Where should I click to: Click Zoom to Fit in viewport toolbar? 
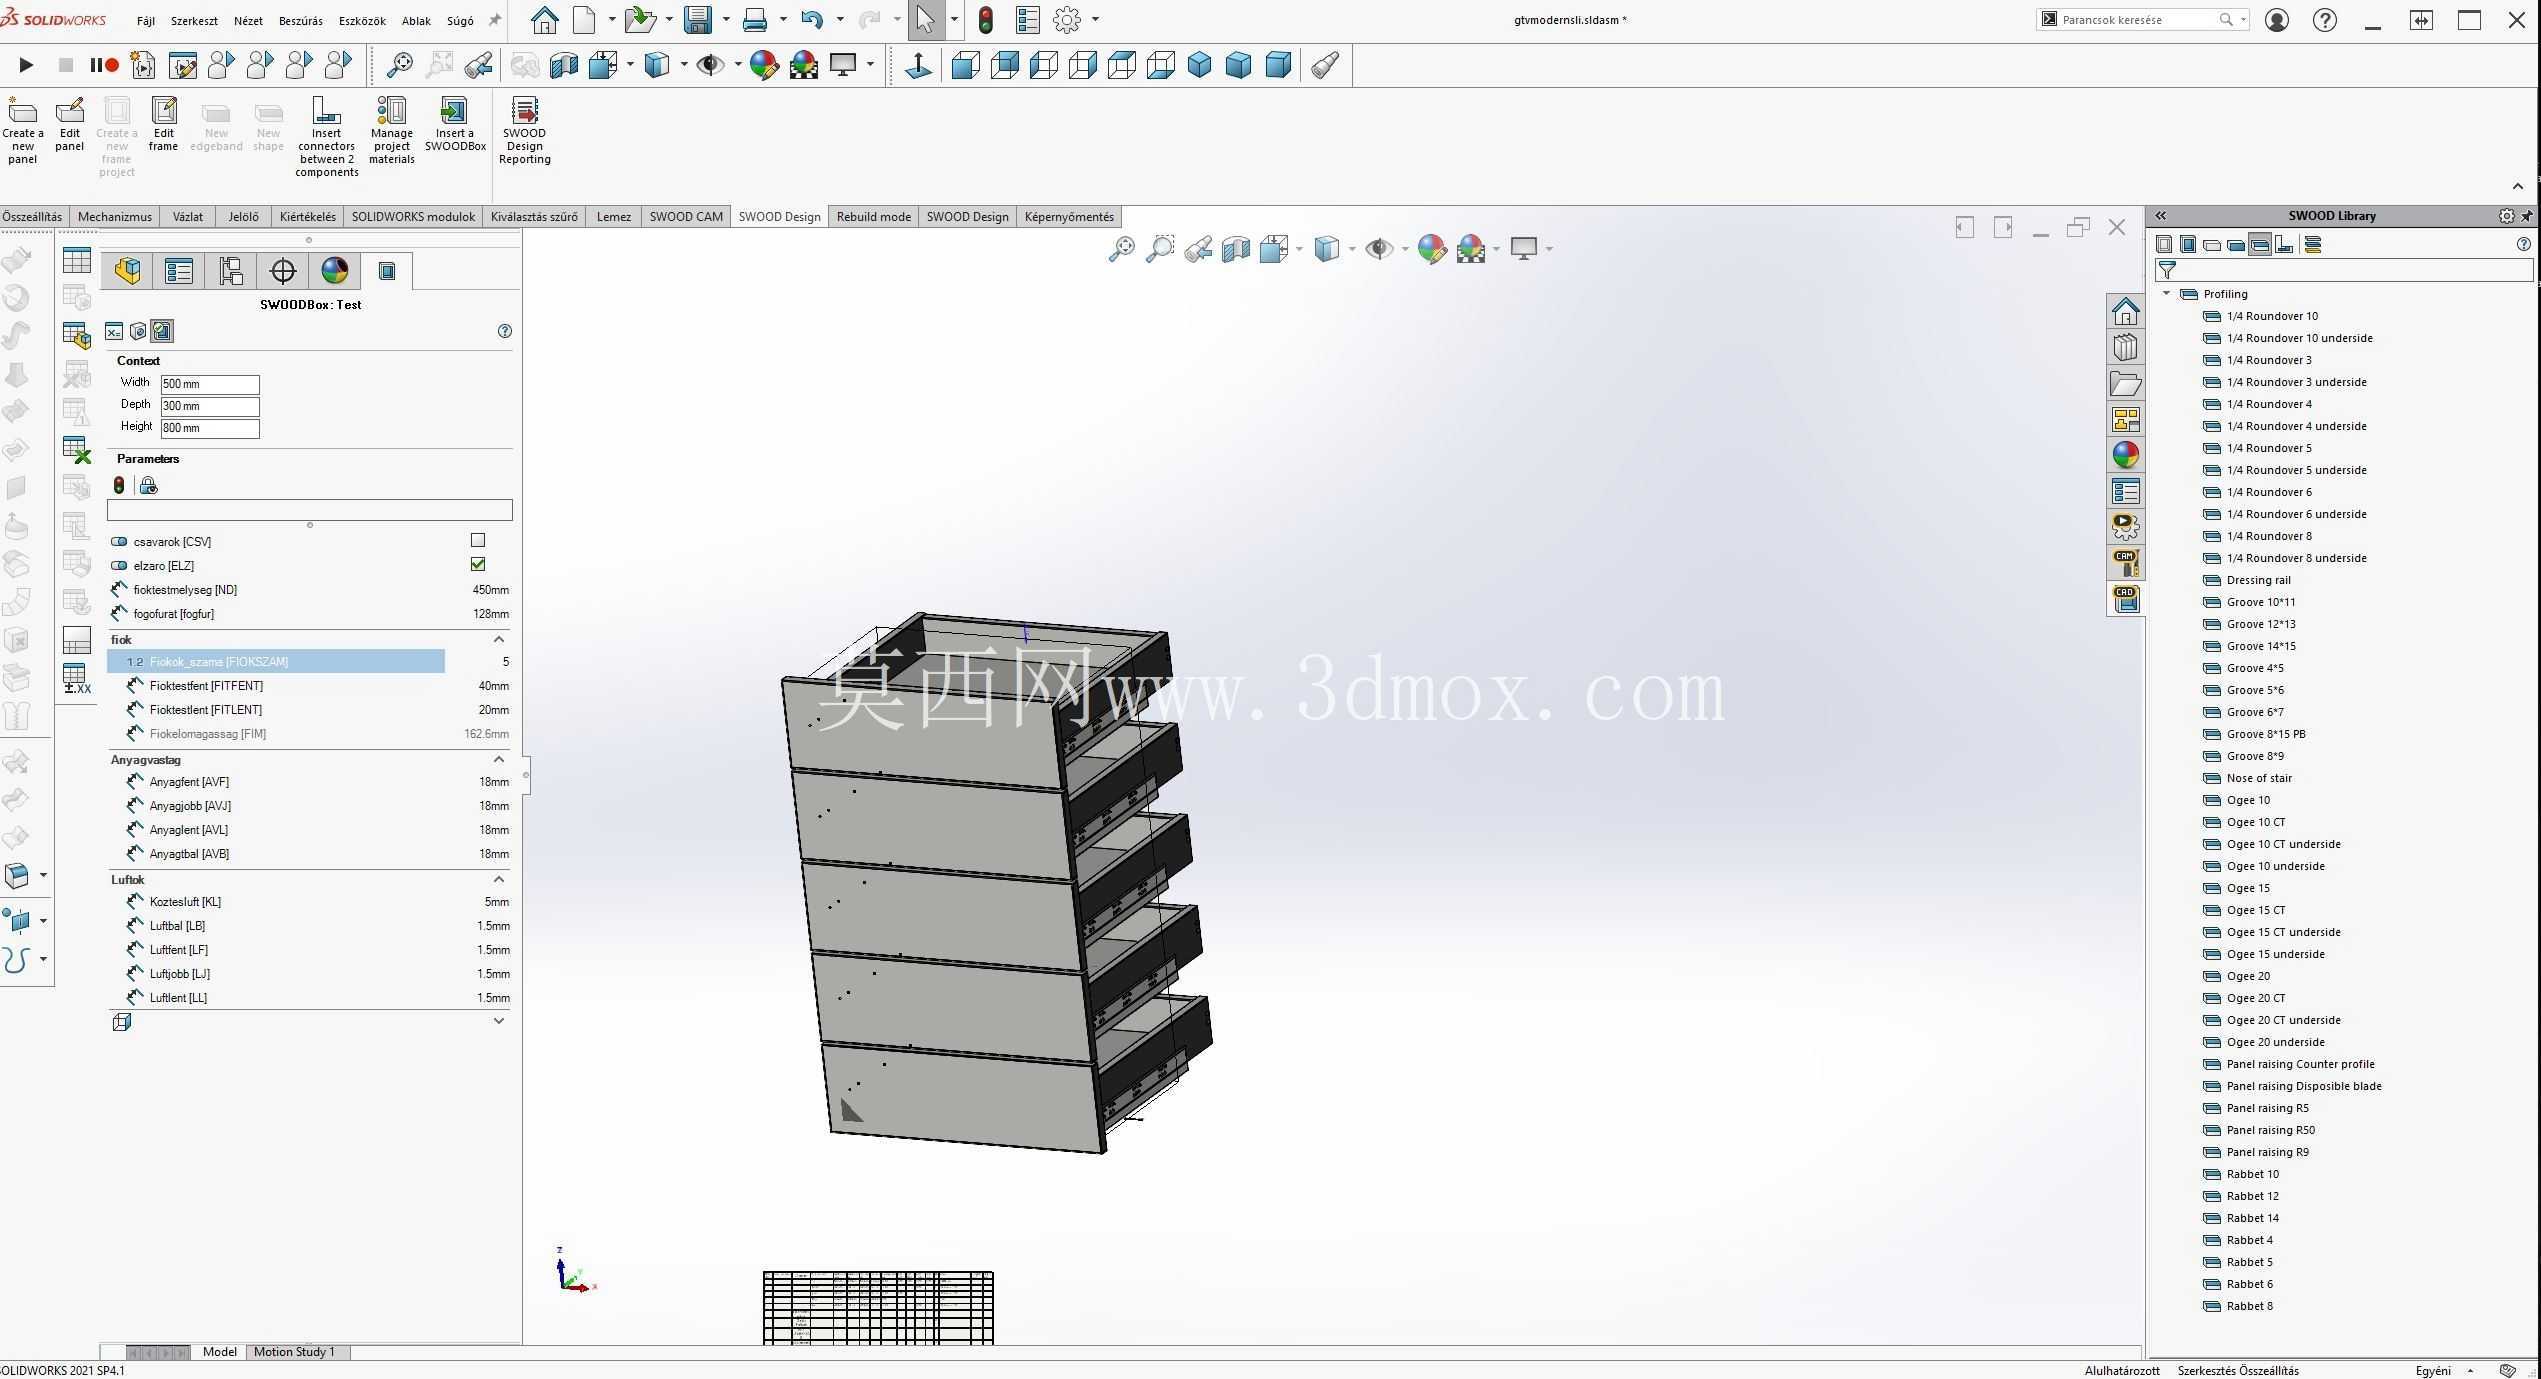1121,249
